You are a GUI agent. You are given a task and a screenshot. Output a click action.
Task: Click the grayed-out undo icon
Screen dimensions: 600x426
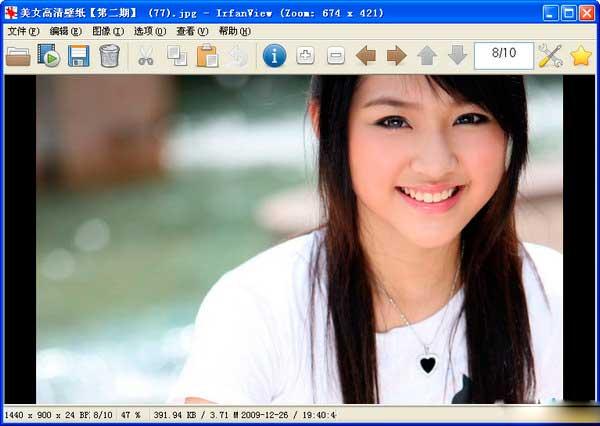(x=237, y=56)
